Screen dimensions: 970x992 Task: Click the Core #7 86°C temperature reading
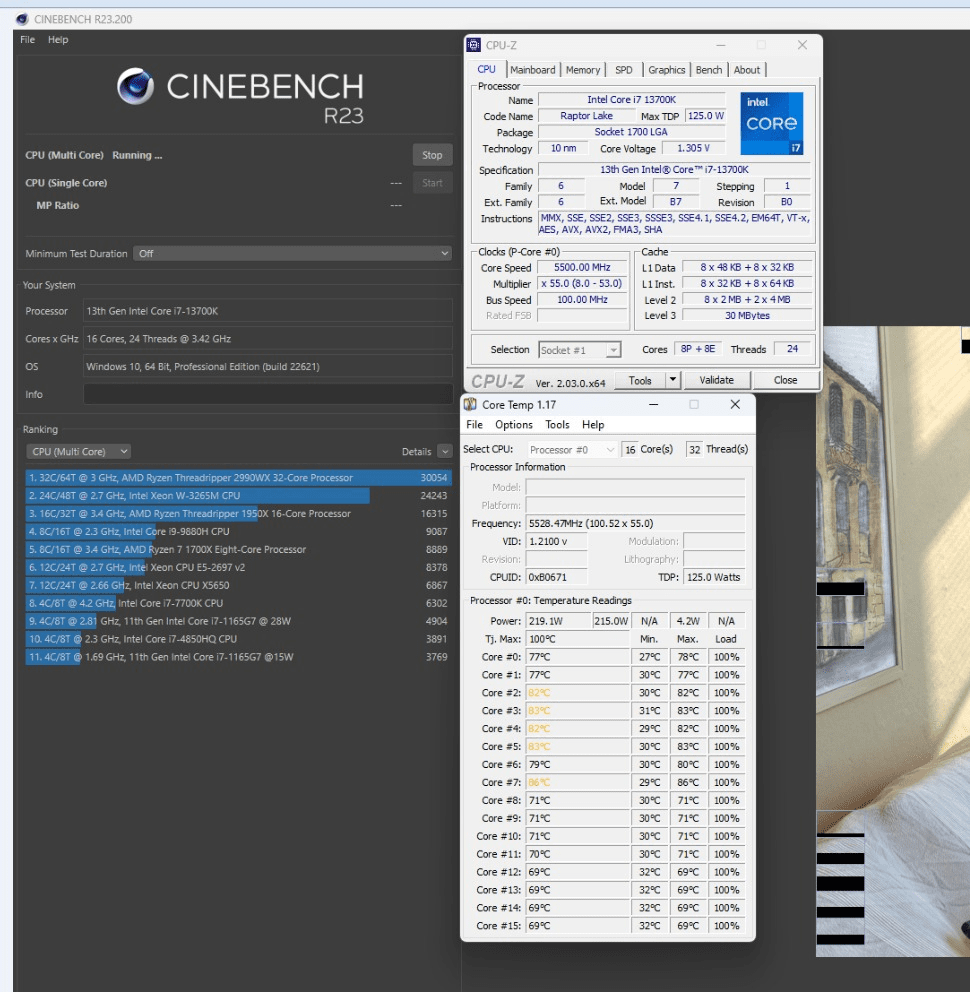578,783
